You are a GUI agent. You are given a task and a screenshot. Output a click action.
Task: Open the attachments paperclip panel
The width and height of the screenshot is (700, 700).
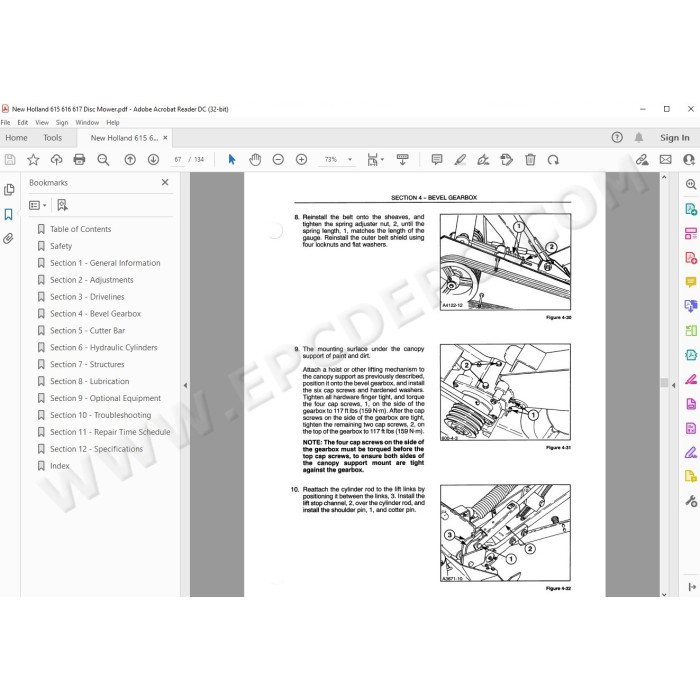click(x=8, y=238)
